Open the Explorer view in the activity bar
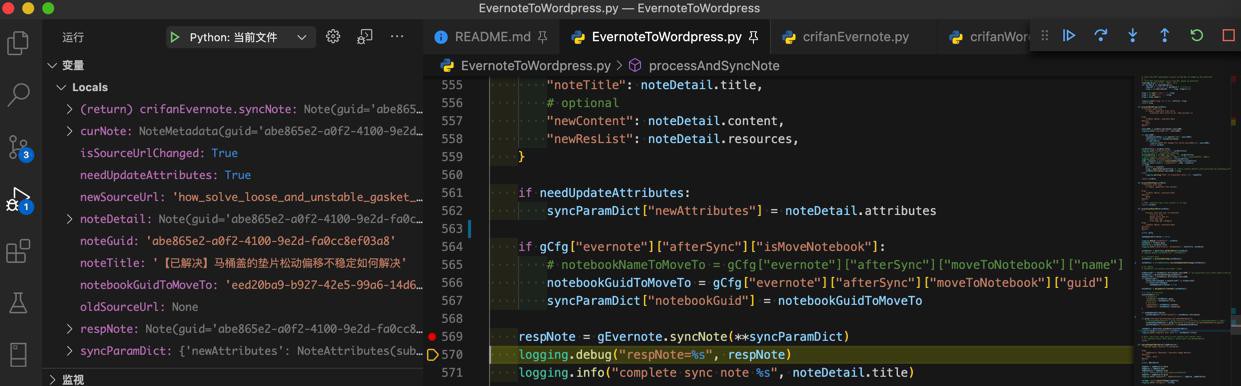1241x386 pixels. click(18, 43)
